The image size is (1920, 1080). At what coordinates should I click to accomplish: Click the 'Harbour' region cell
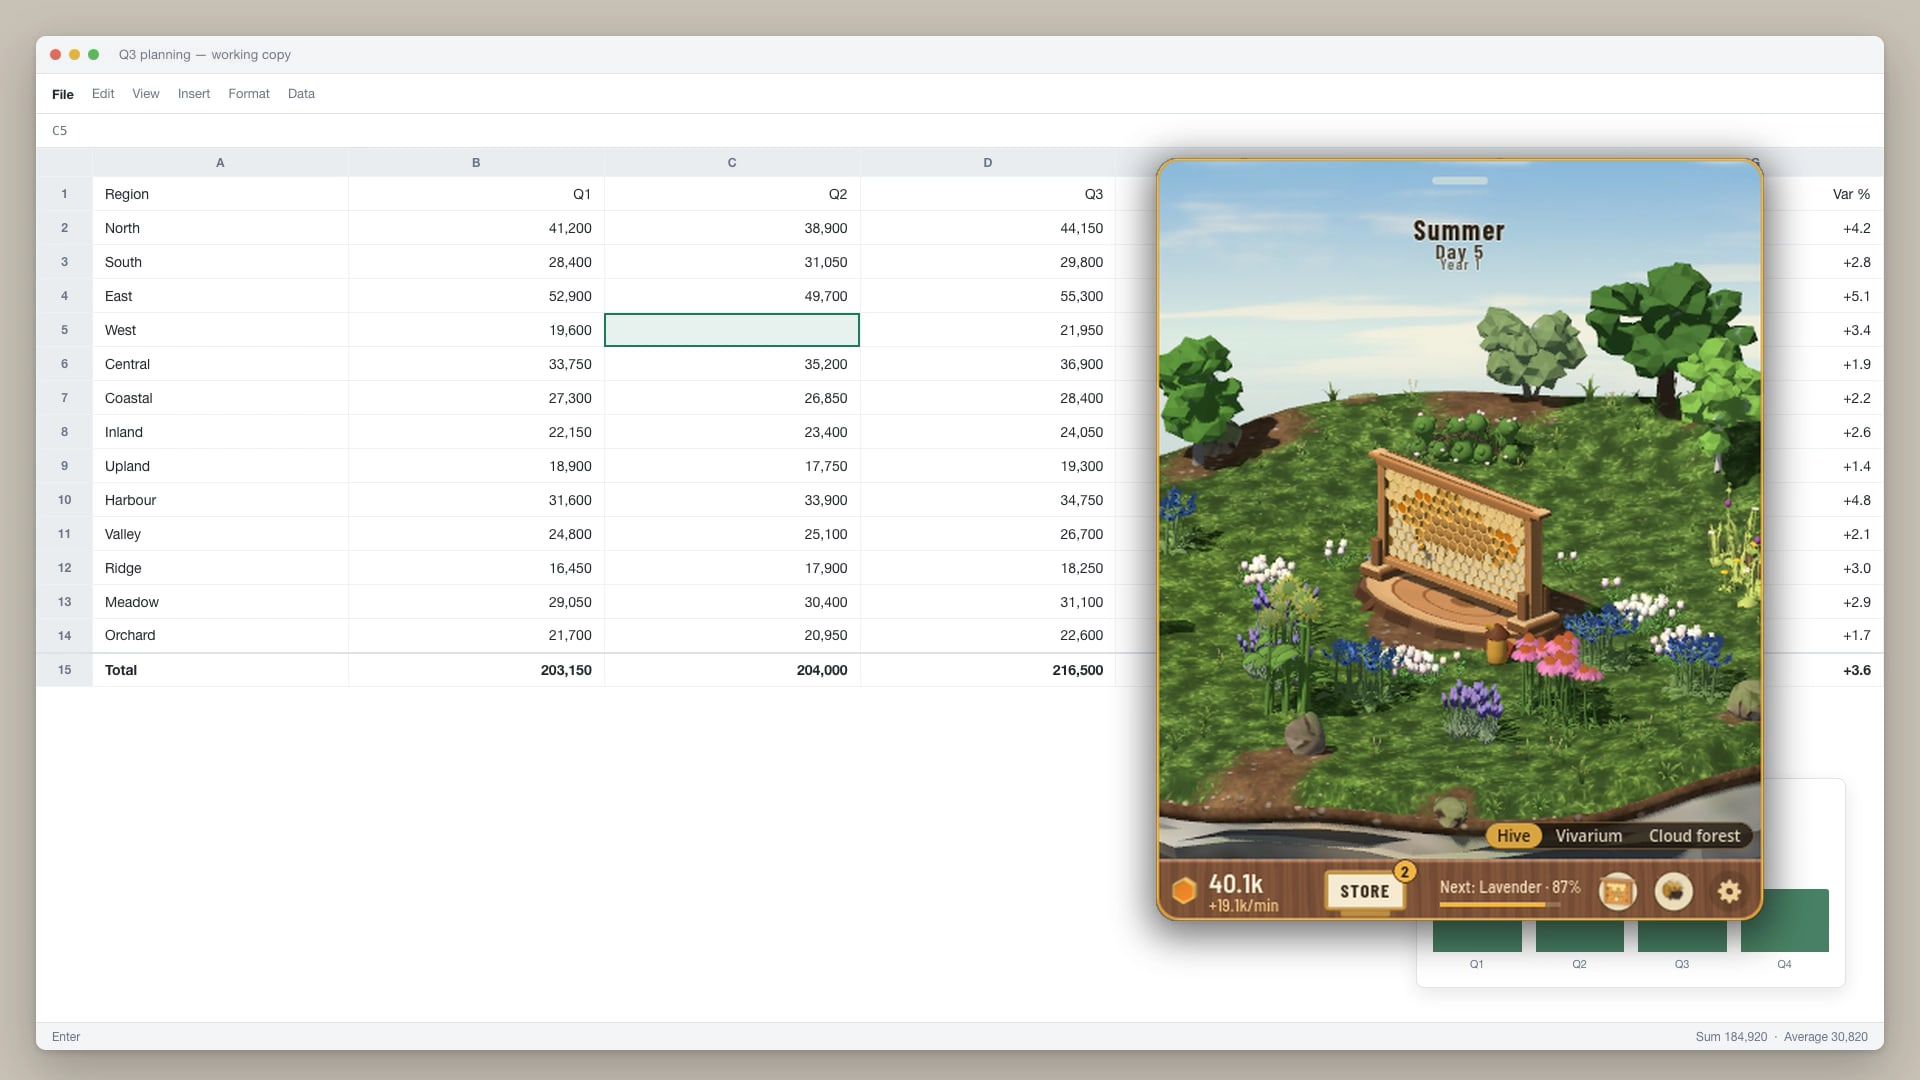coord(220,500)
